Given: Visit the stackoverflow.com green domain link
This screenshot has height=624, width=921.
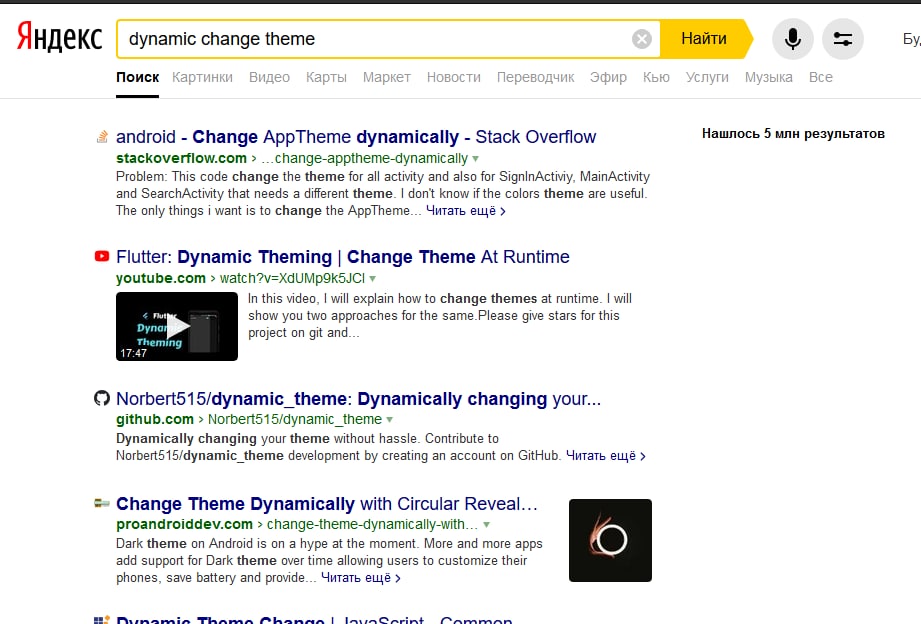Looking at the screenshot, I should 181,159.
